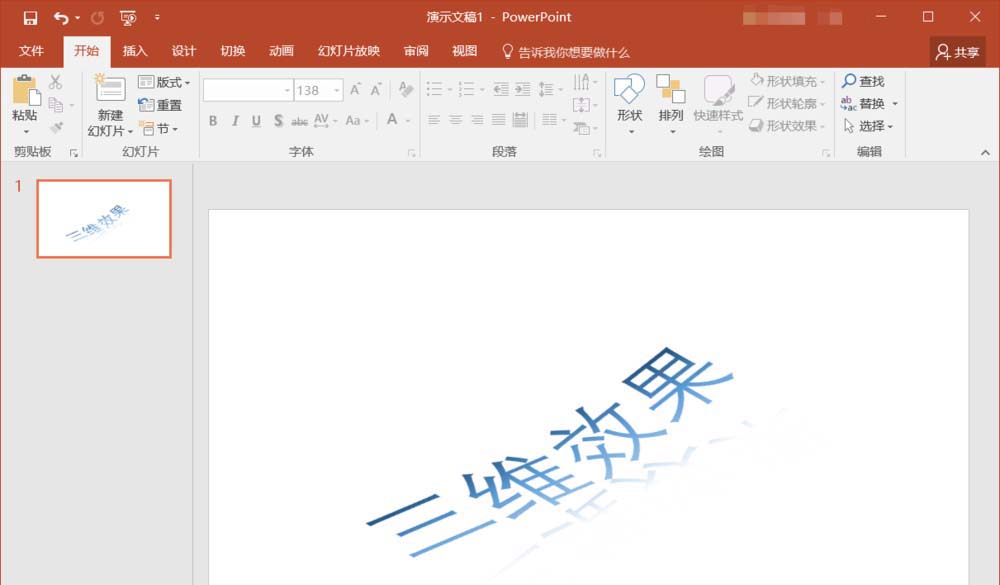This screenshot has height=585, width=1000.
Task: Switch to the 动画 tab
Action: point(281,51)
